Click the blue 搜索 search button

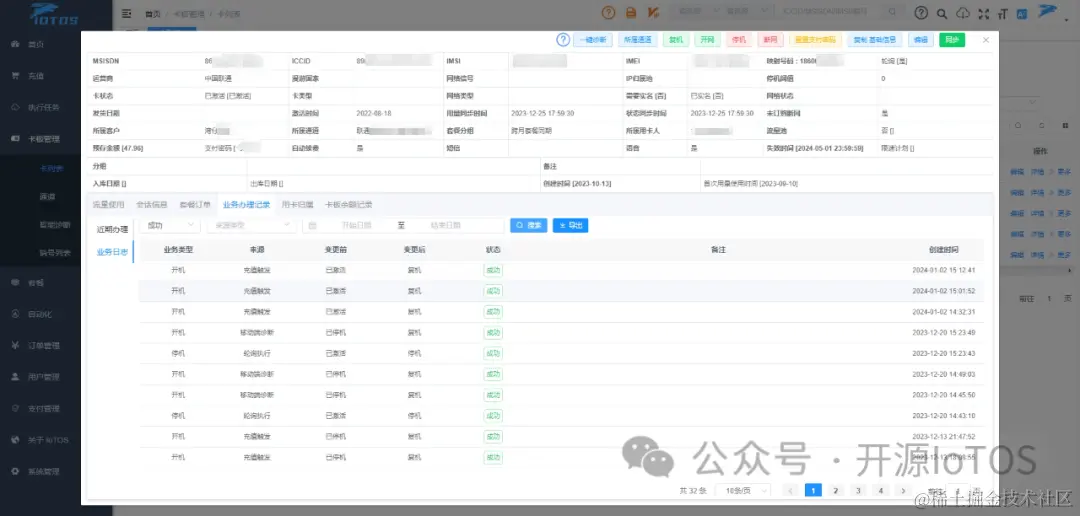(528, 225)
